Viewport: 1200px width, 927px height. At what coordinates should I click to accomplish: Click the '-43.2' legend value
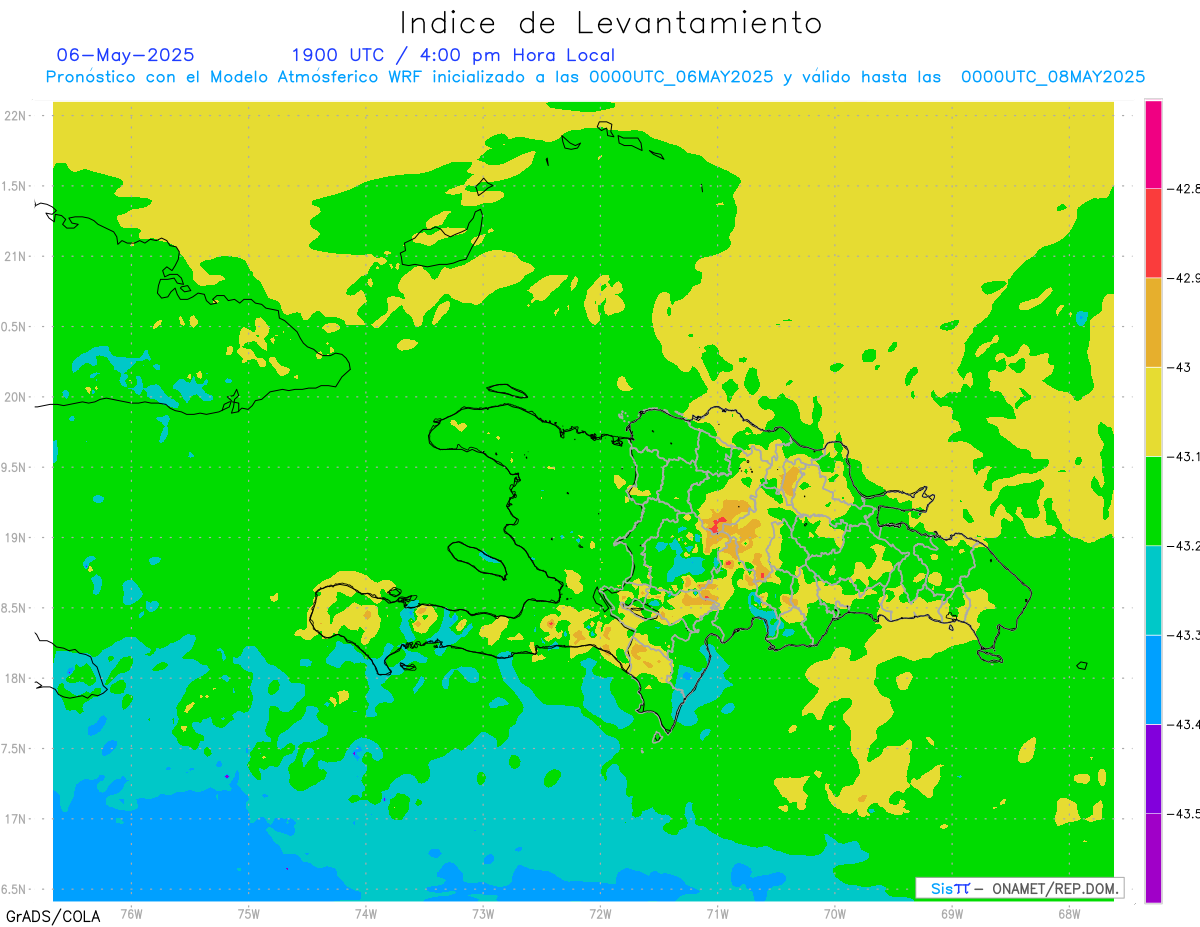(1183, 545)
